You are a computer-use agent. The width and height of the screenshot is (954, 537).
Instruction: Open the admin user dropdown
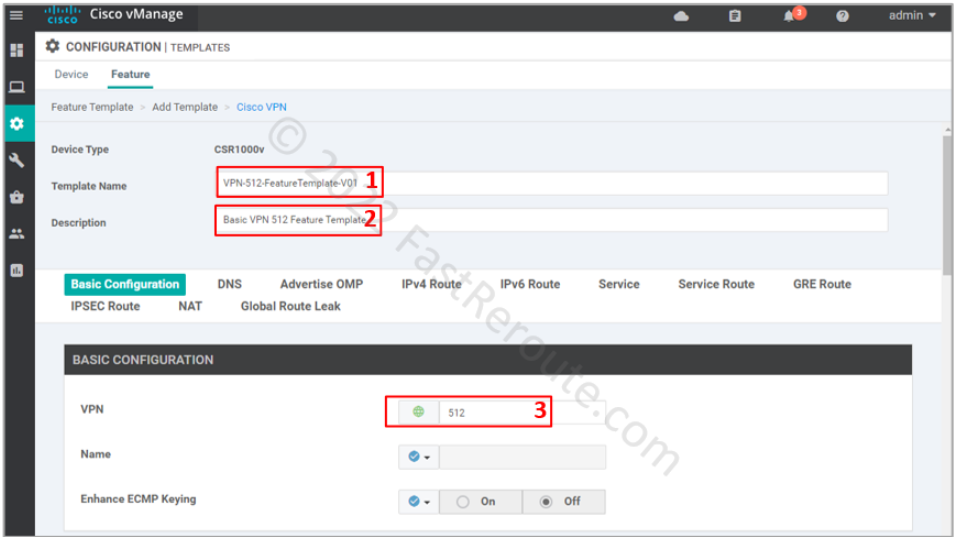click(x=912, y=15)
